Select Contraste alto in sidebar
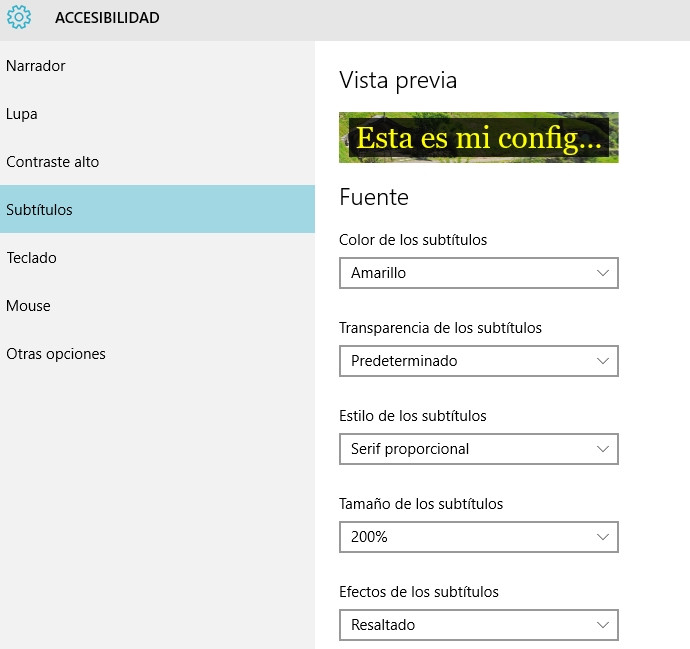 [x=53, y=162]
